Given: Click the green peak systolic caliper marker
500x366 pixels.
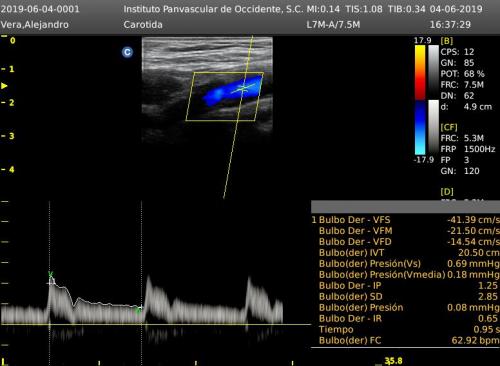Looking at the screenshot, I should [x=51, y=275].
